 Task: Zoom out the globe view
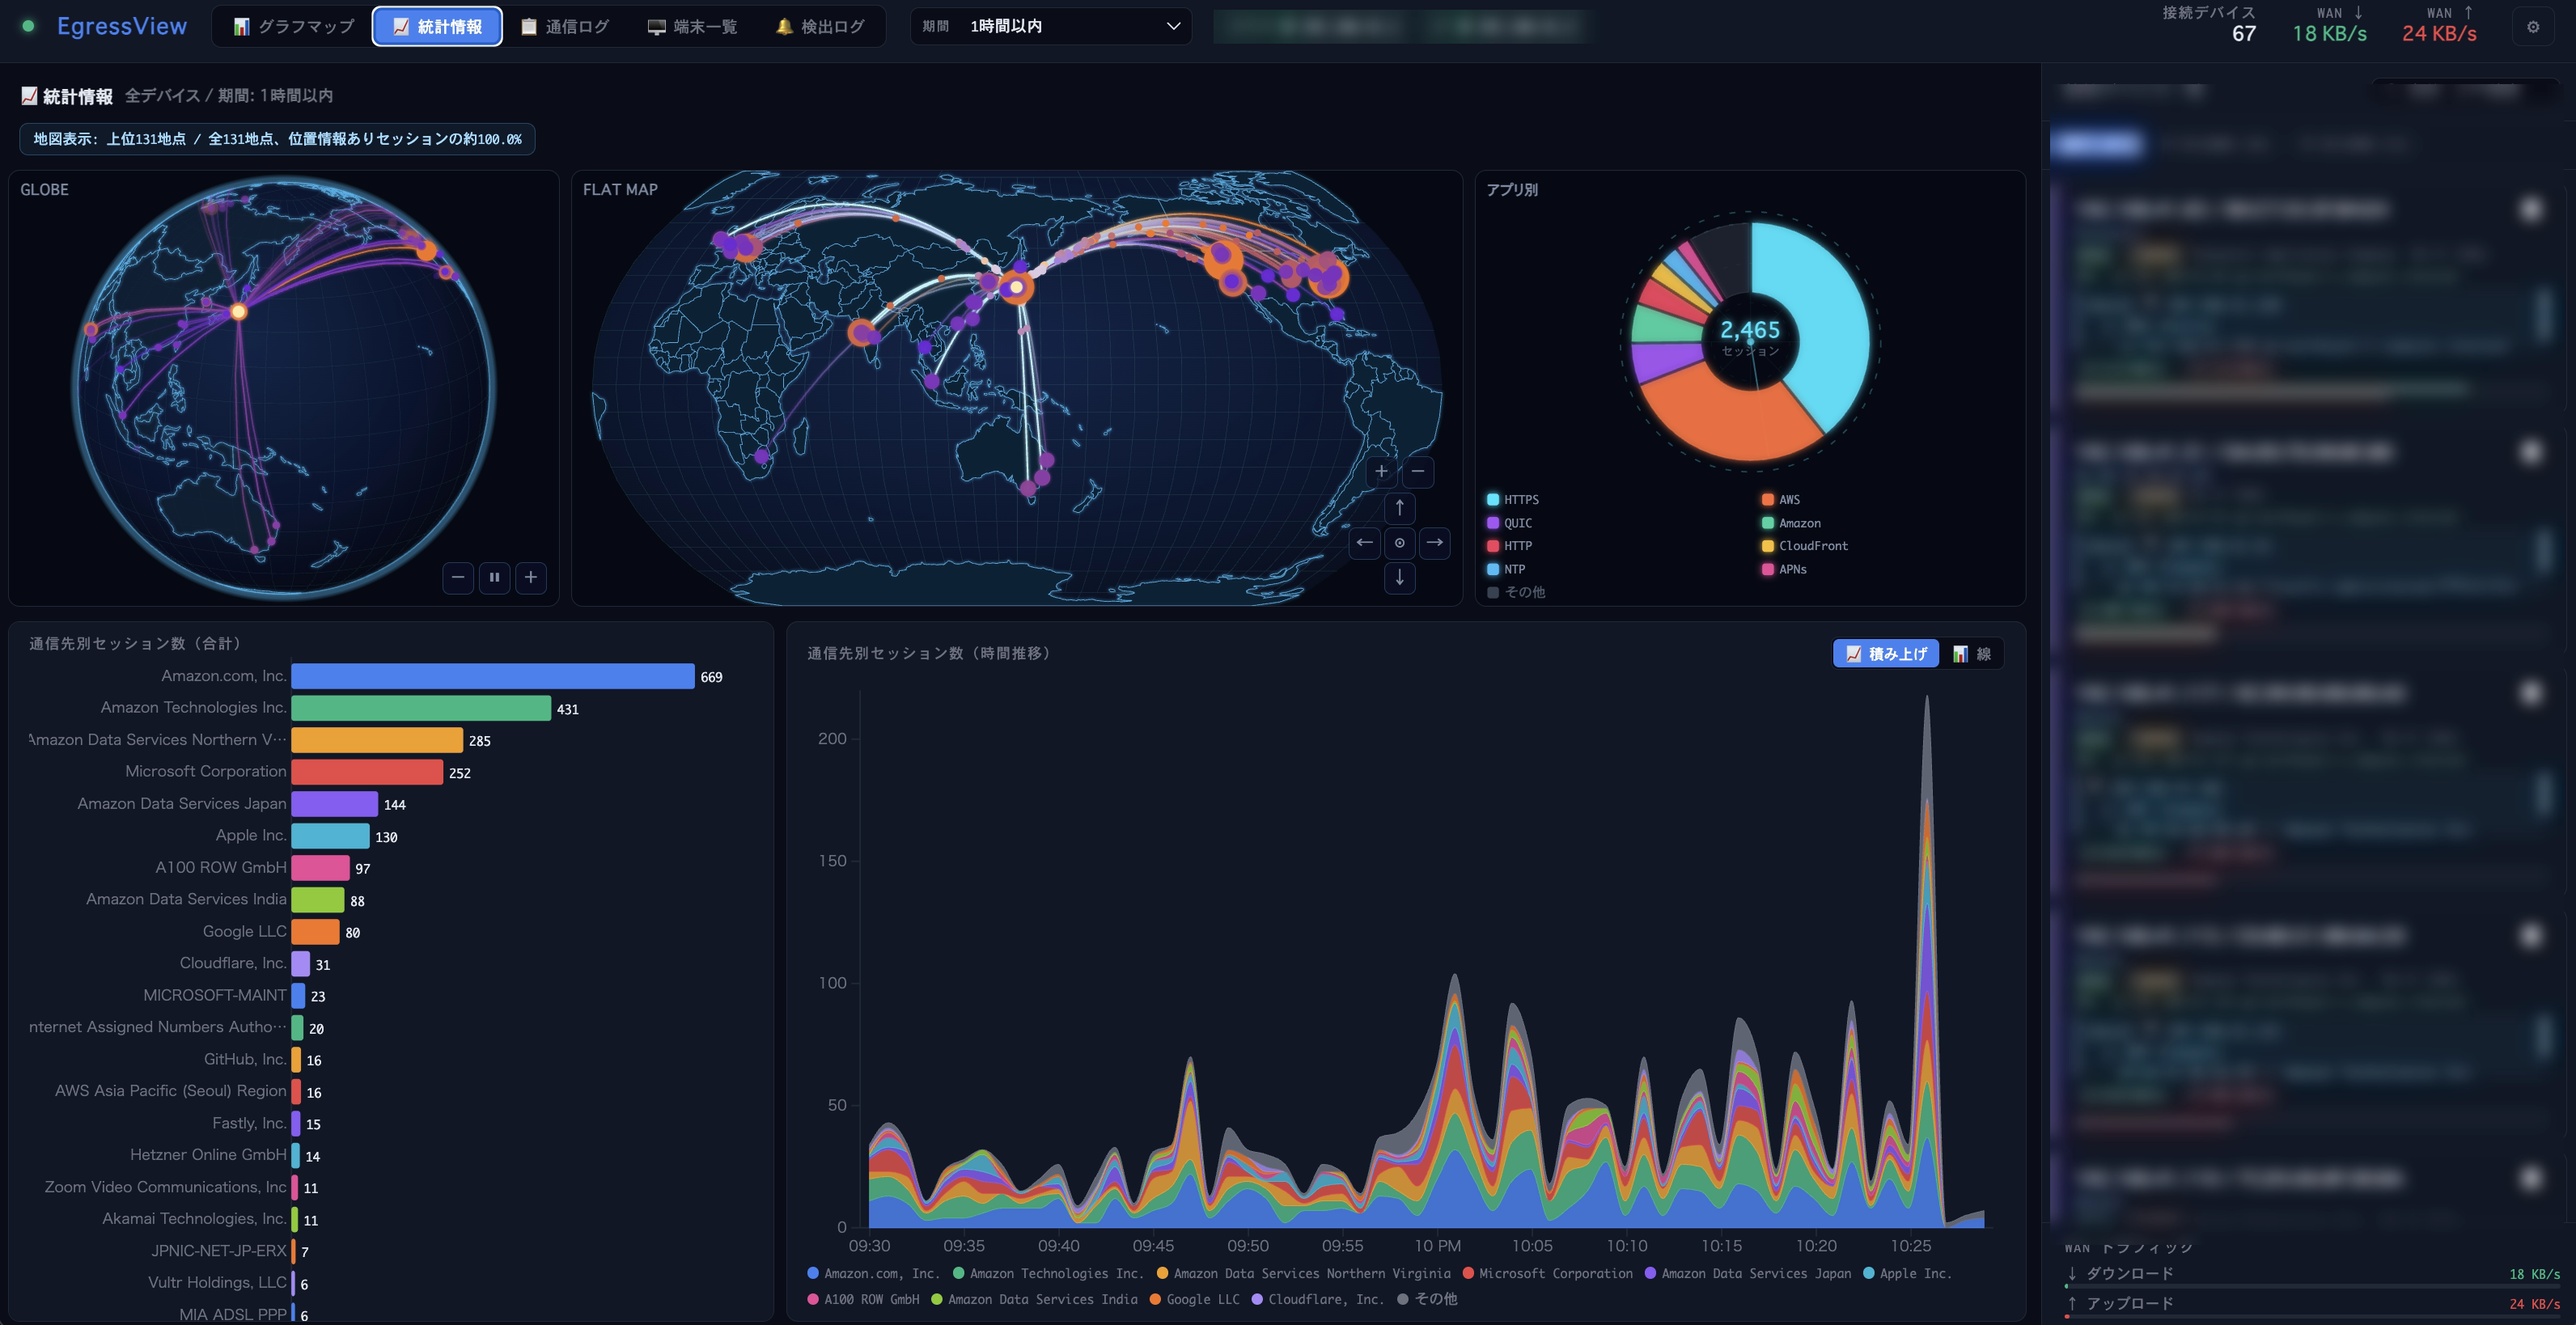tap(458, 577)
